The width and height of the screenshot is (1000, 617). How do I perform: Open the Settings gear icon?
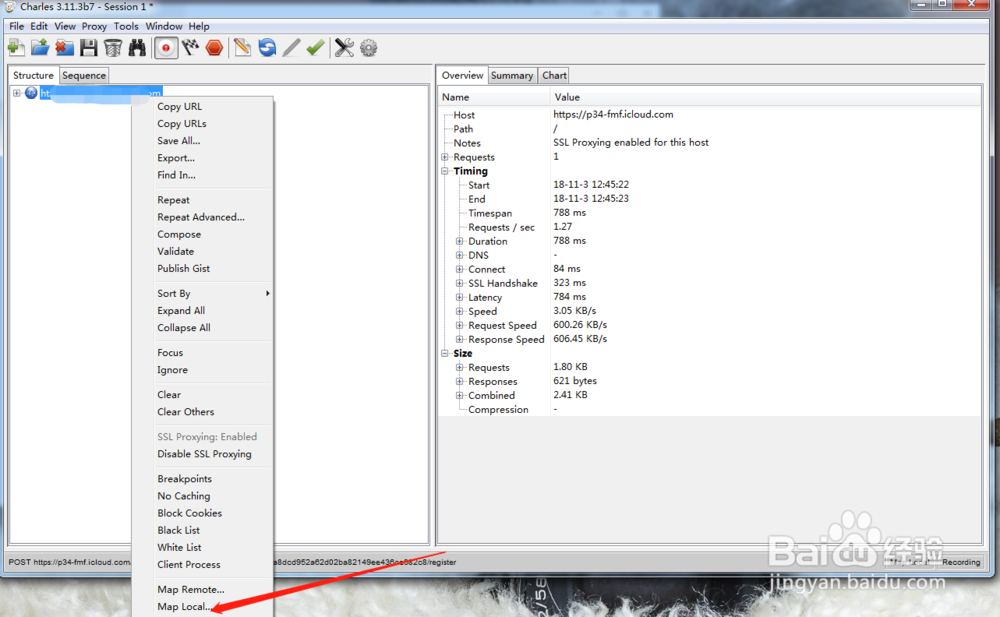click(x=369, y=48)
